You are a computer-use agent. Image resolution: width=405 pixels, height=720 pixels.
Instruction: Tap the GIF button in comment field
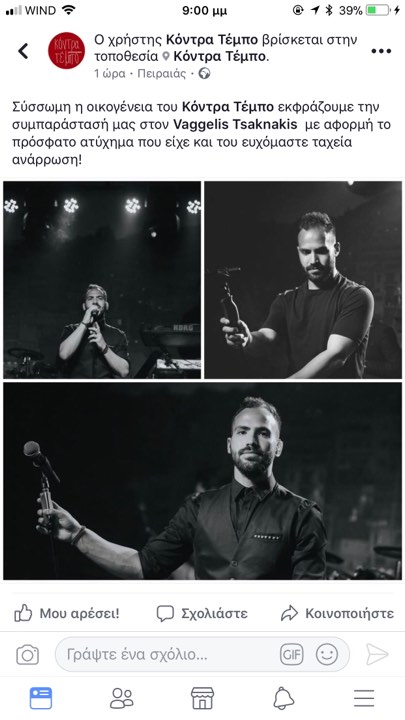click(292, 654)
